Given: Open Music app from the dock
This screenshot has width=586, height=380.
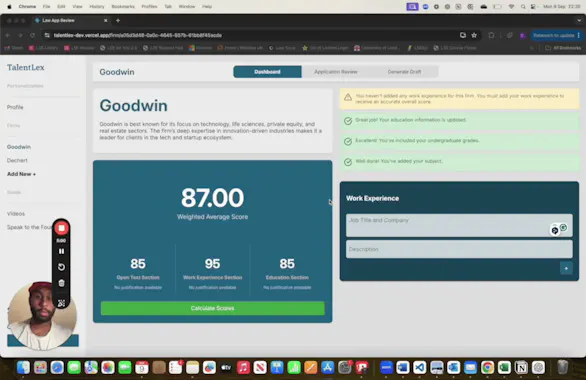Looking at the screenshot, I should pos(243,368).
